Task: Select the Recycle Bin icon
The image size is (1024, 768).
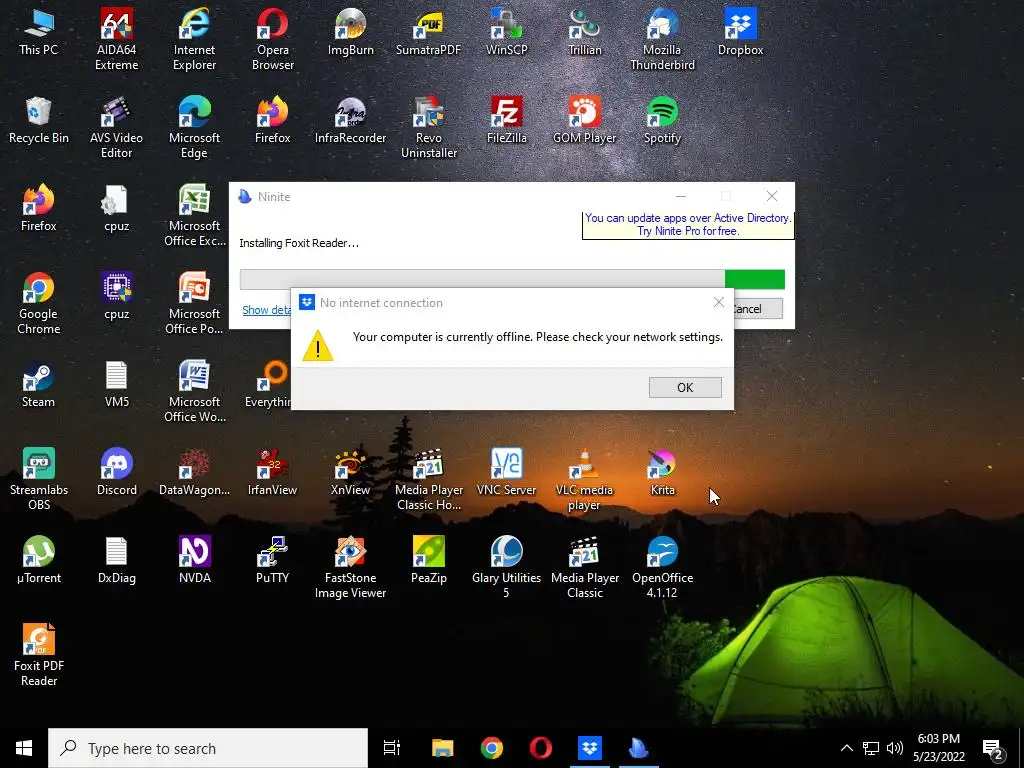Action: point(39,120)
